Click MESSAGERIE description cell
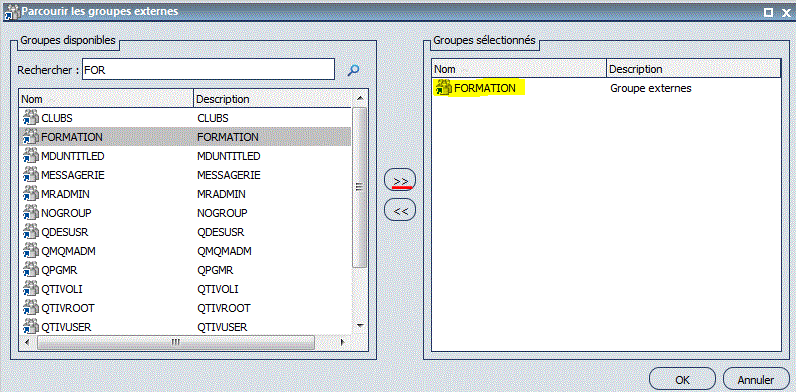The height and width of the screenshot is (392, 796). [228, 175]
